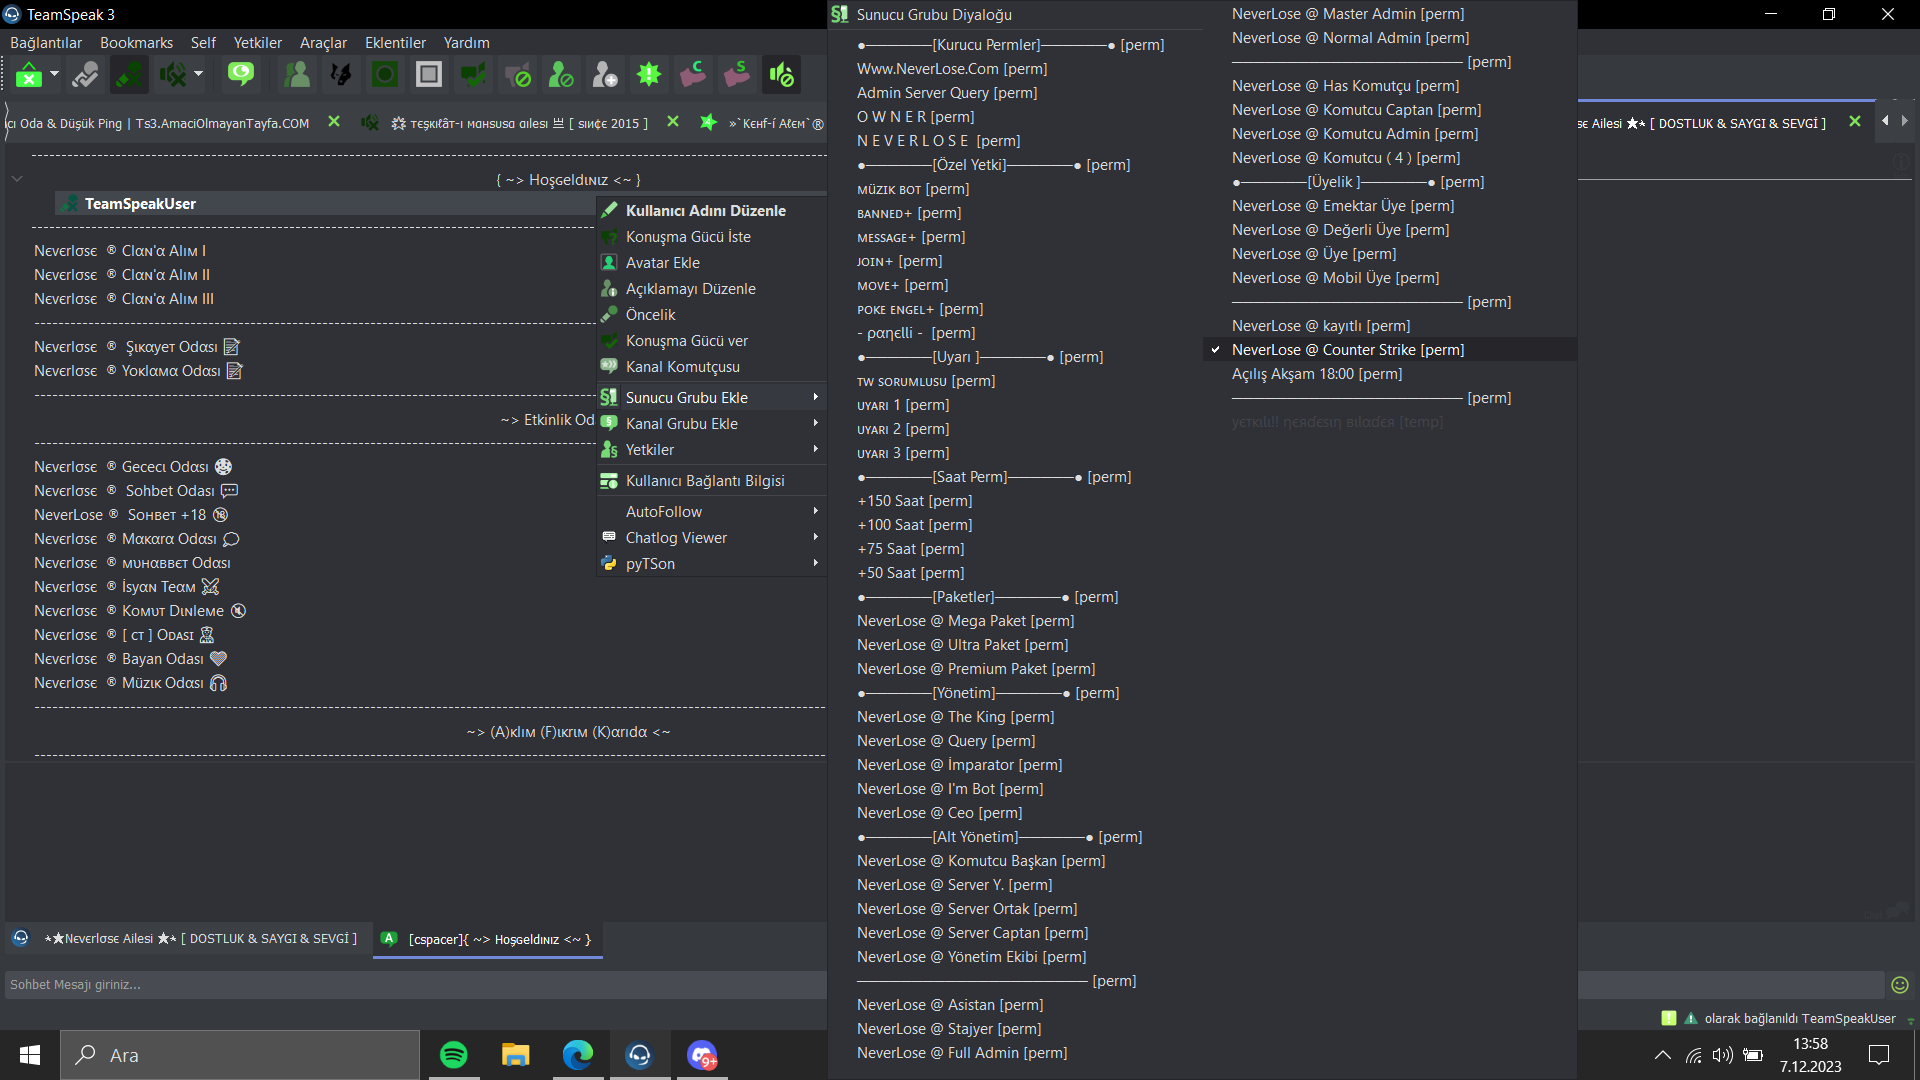
Task: Uncheck the NeverLose @ Counter Strike group
Action: pos(1390,350)
